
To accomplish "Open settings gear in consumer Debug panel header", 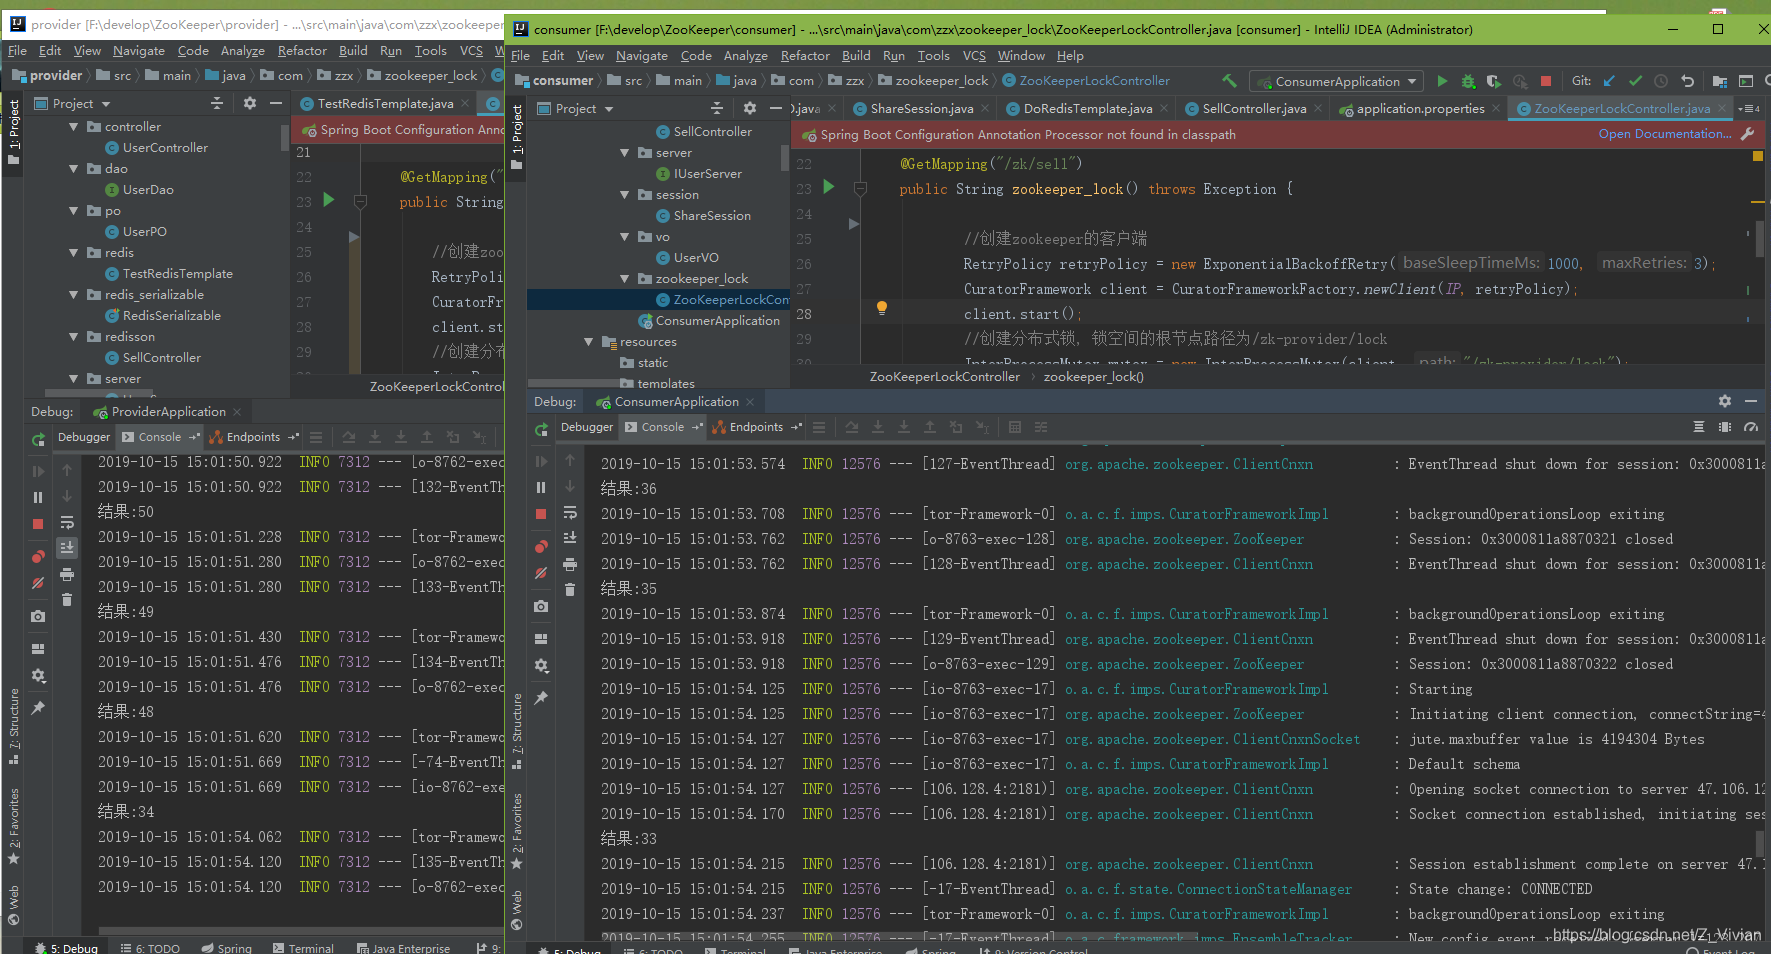I will (x=1725, y=401).
